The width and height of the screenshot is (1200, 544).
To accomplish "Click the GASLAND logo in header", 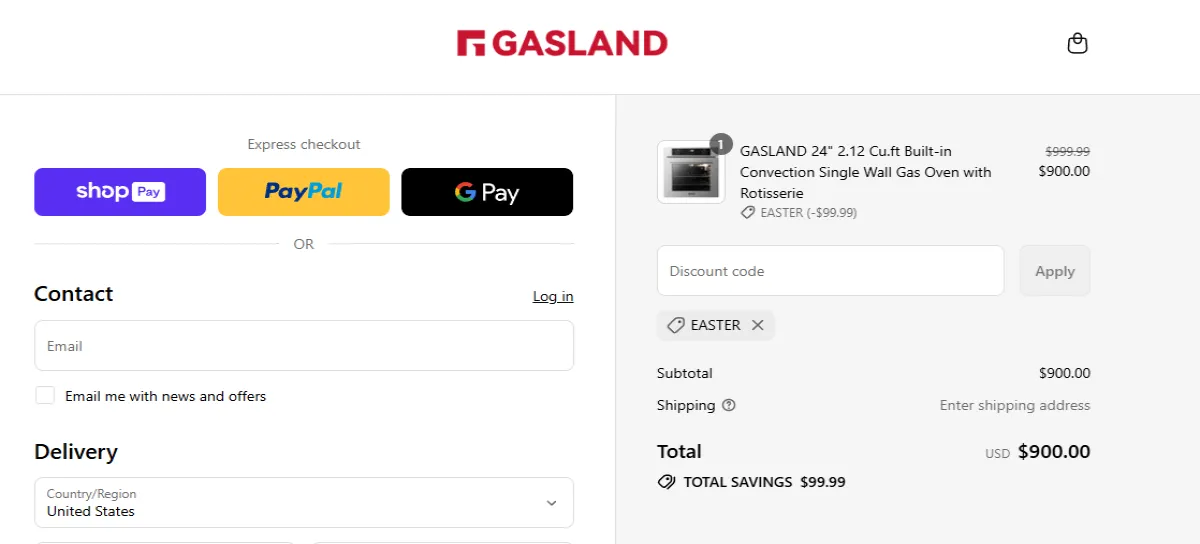I will click(562, 43).
